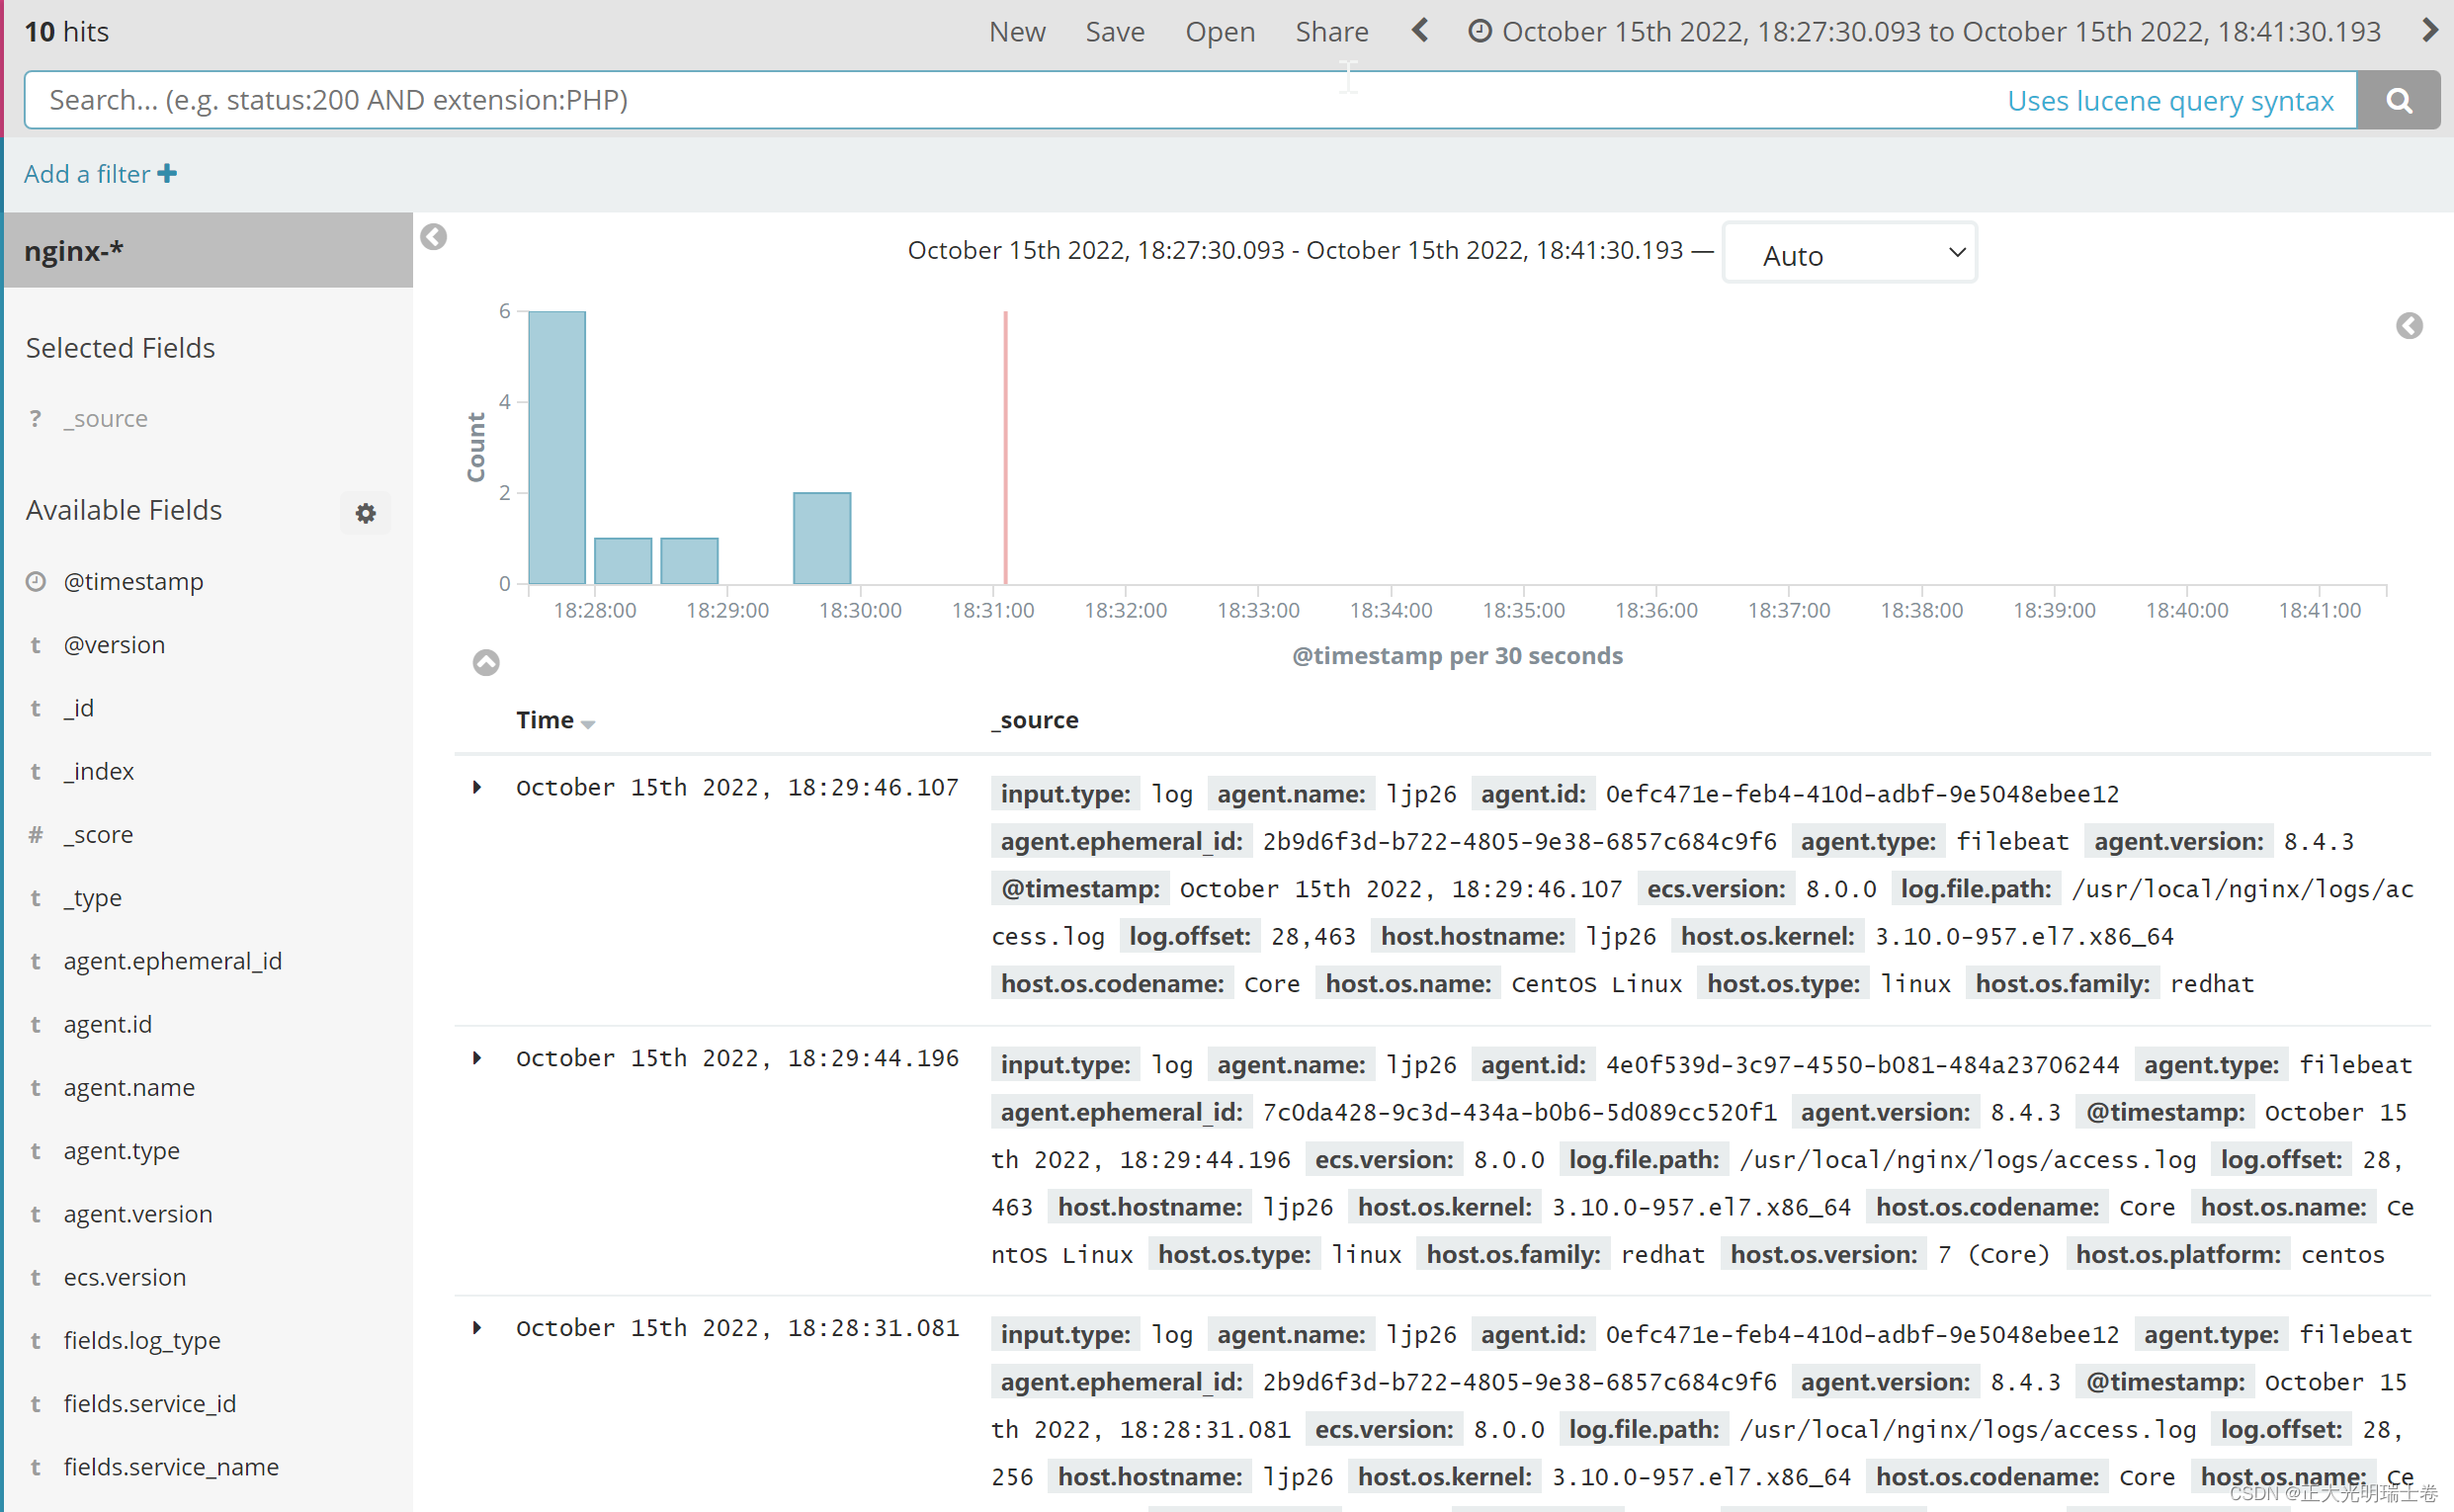The height and width of the screenshot is (1512, 2454).
Task: Click inside the search query field
Action: point(700,99)
